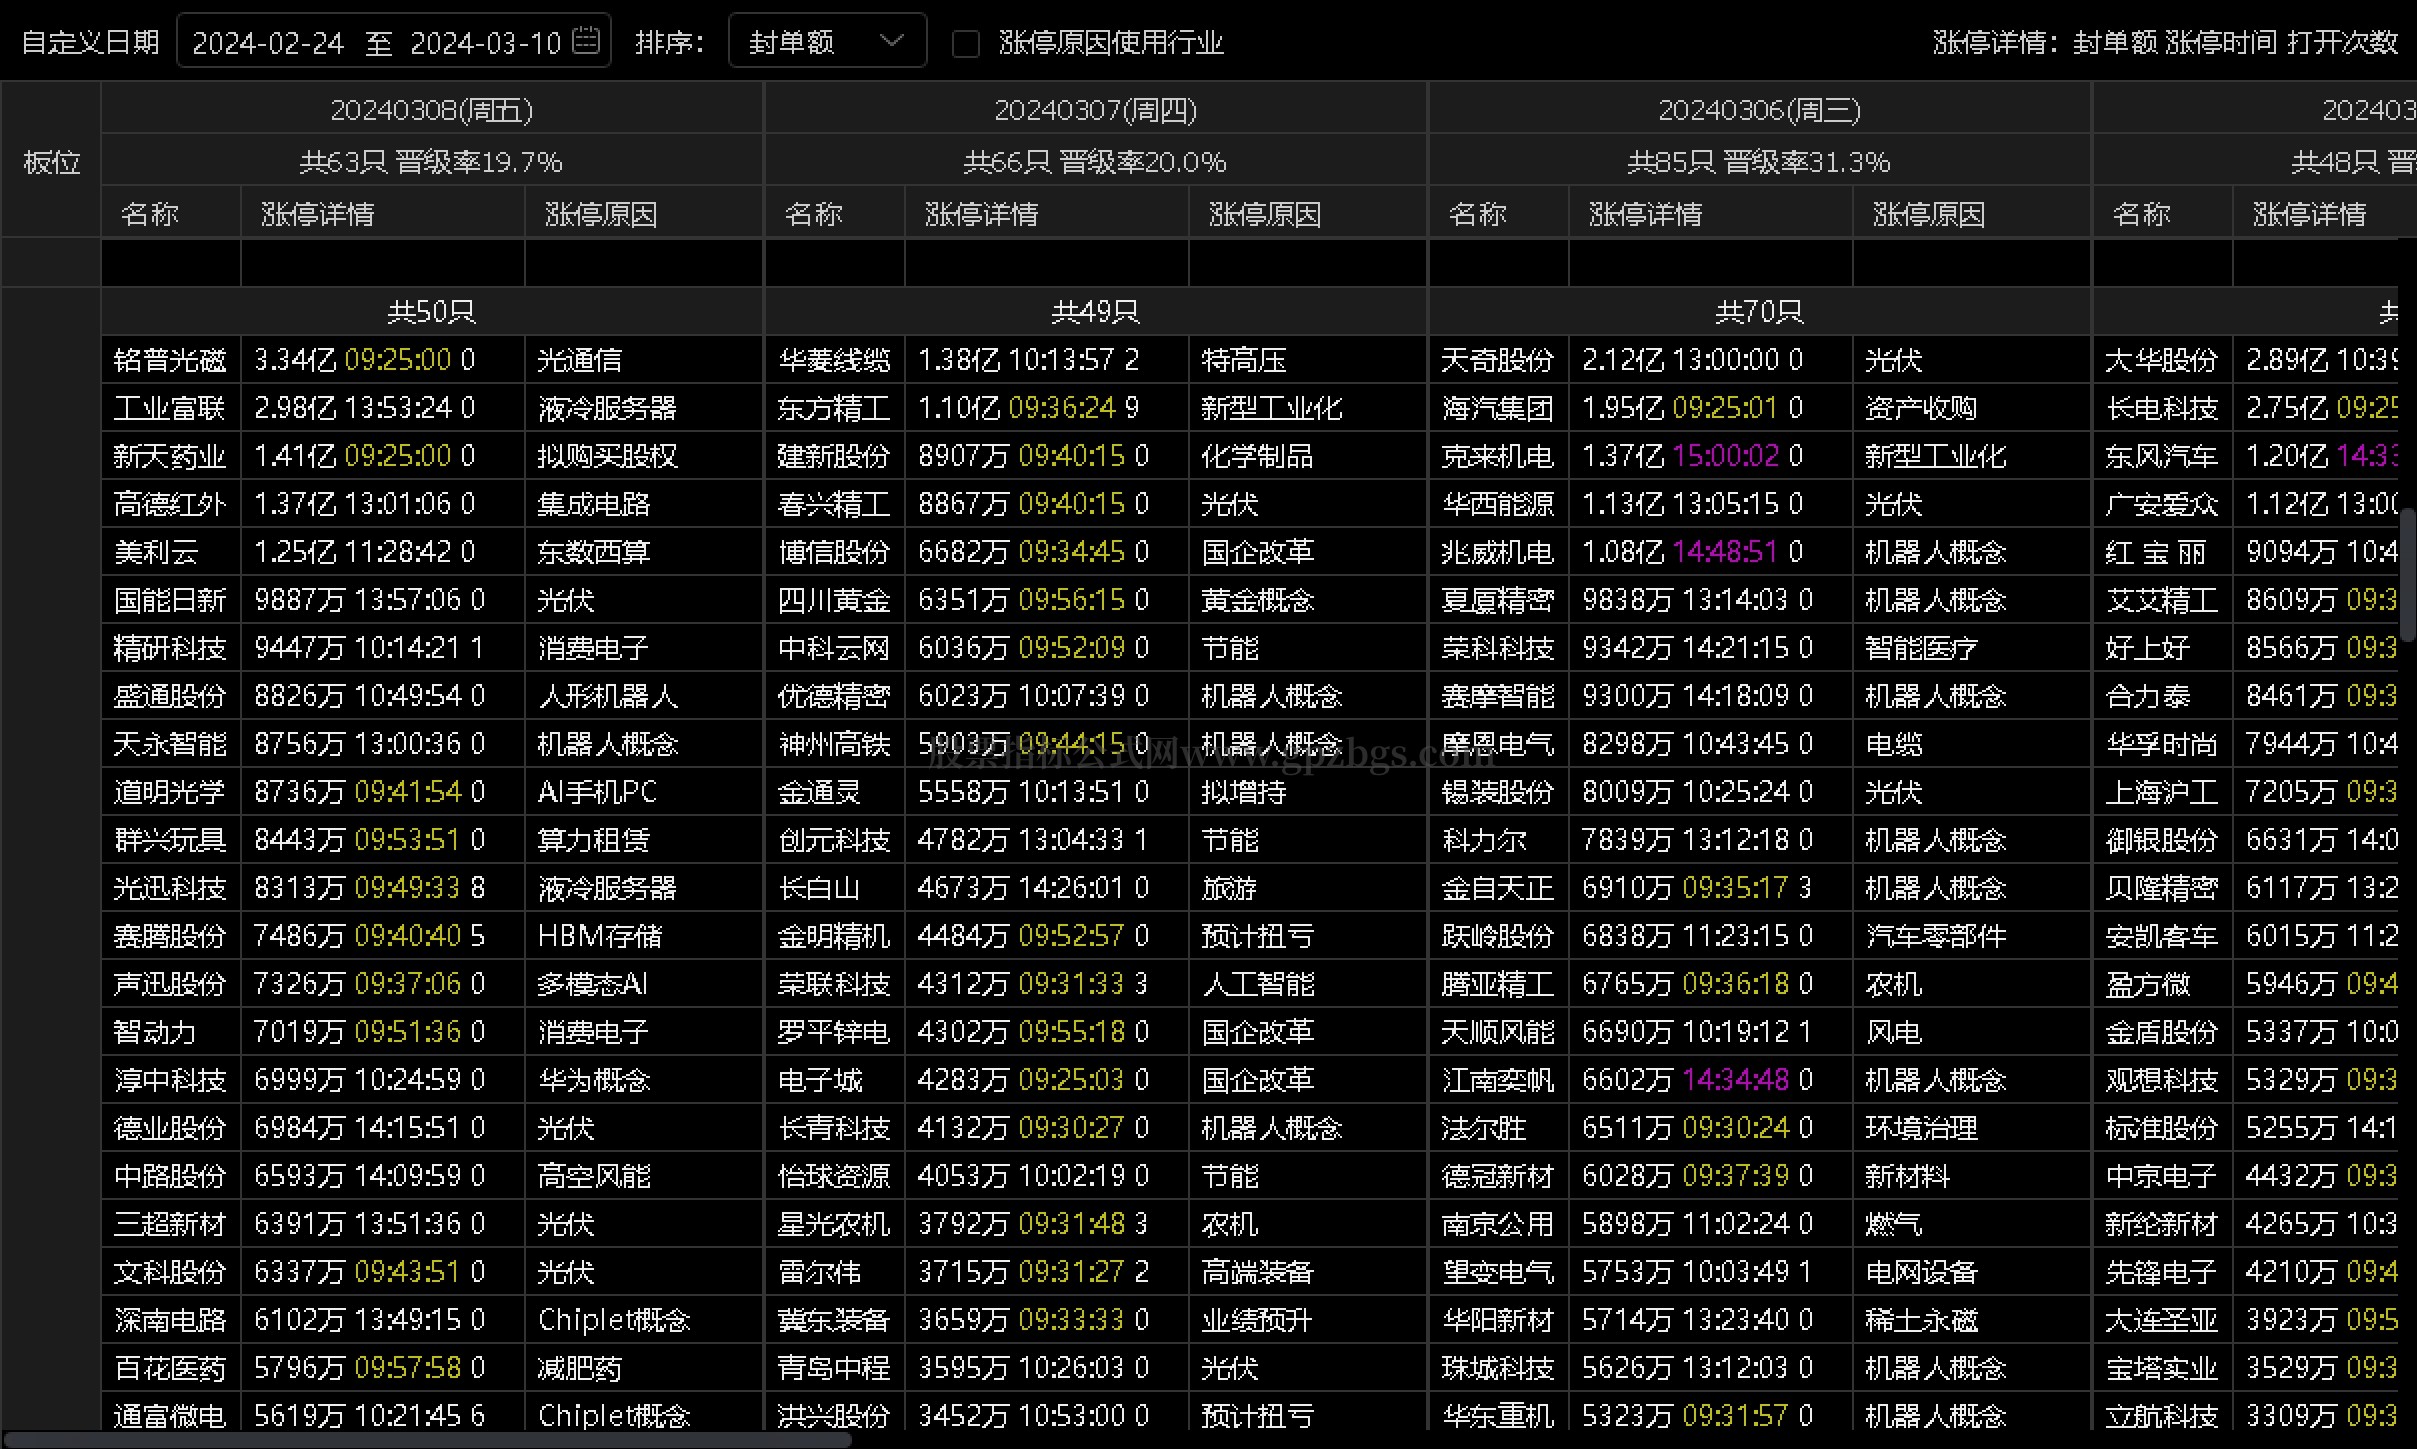Edit start date 2024-02-24

(267, 42)
